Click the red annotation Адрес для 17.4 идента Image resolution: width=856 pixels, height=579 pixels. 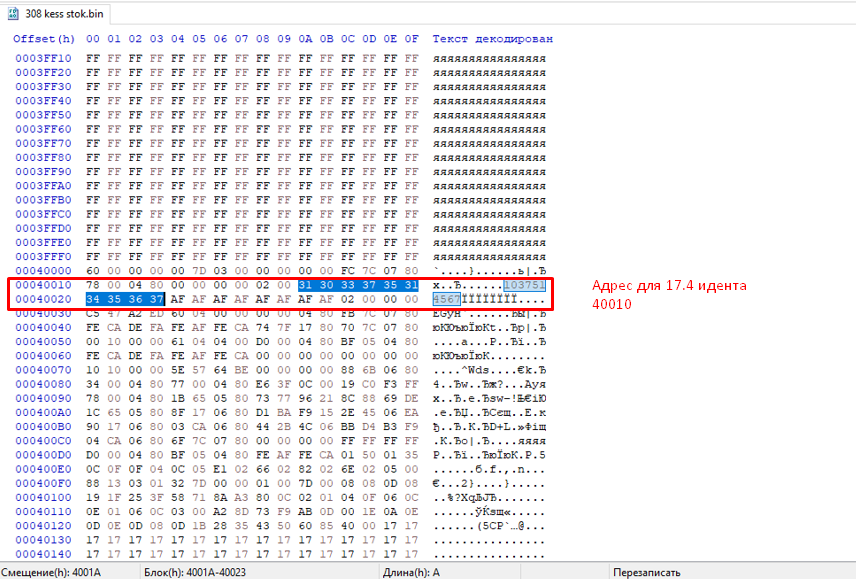[x=669, y=286]
